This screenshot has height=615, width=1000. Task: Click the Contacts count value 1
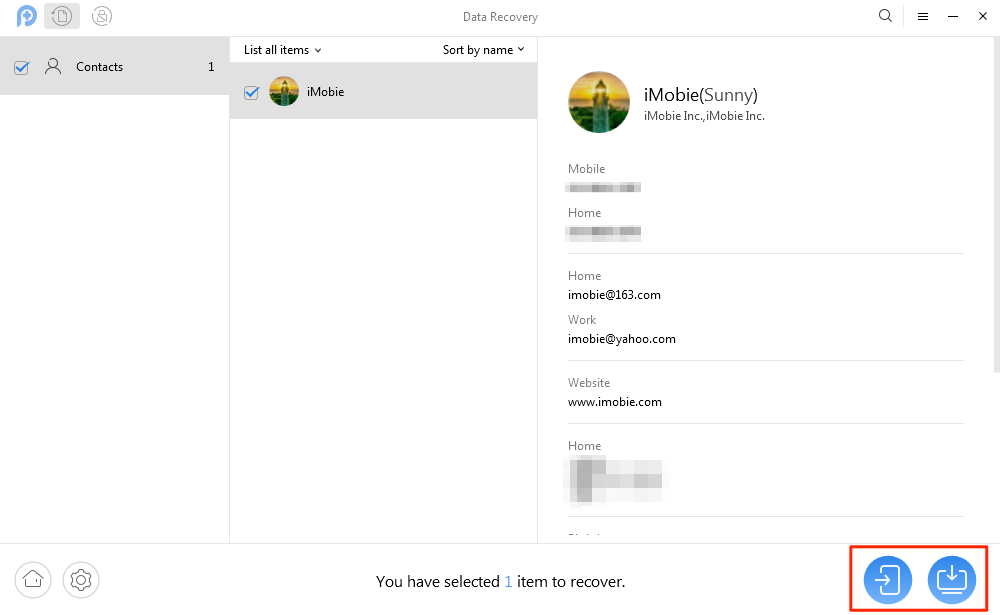pyautogui.click(x=211, y=67)
